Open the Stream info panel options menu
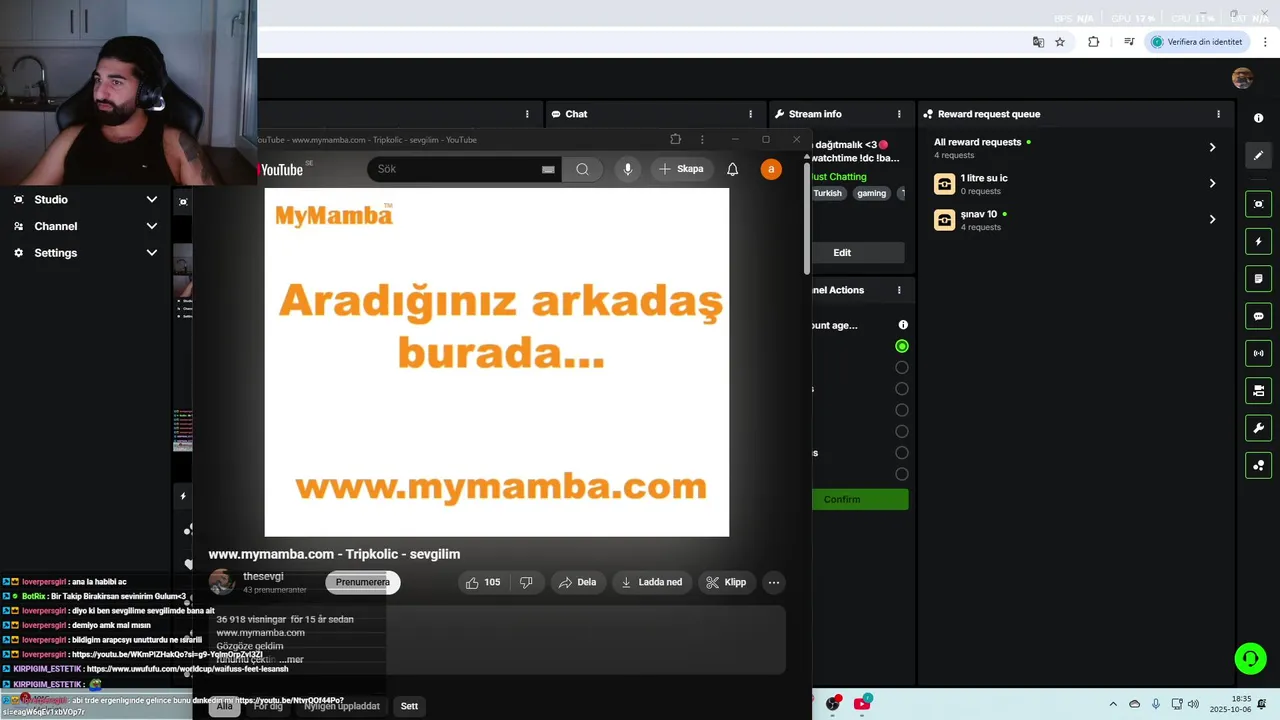The width and height of the screenshot is (1280, 720). [x=899, y=114]
